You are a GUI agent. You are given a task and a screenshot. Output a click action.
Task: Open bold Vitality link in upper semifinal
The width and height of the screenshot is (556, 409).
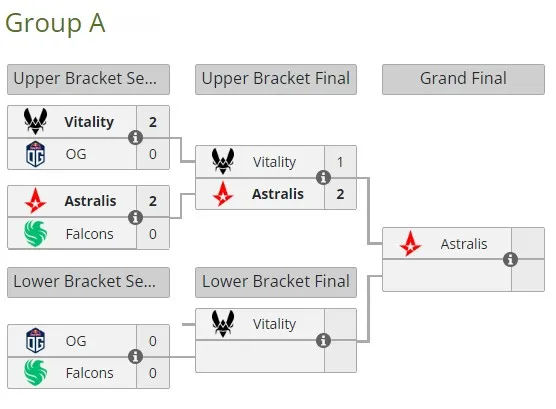pos(89,122)
